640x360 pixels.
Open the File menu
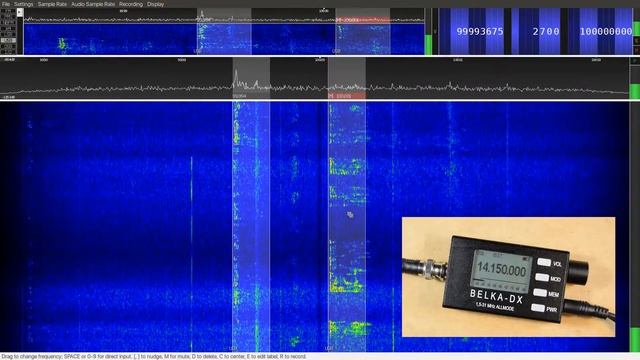coord(6,4)
